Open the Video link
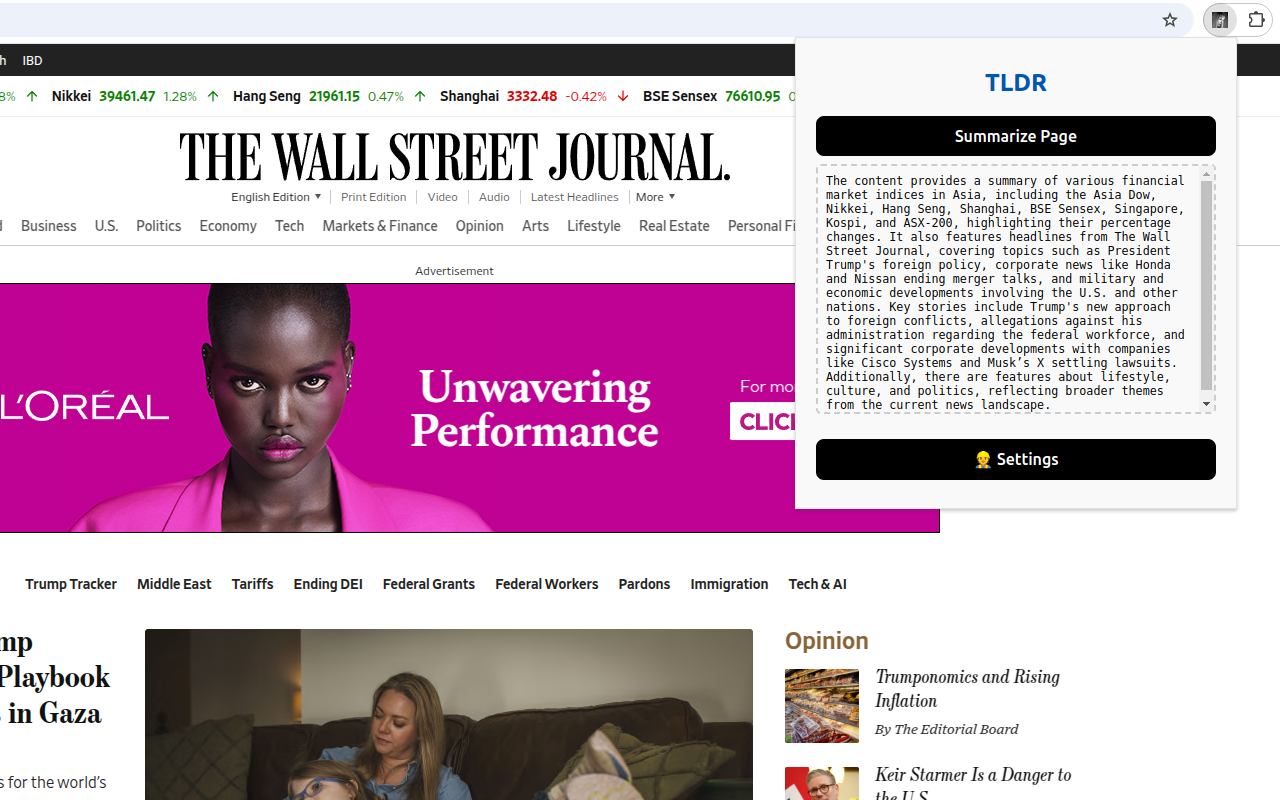Viewport: 1280px width, 800px height. (443, 197)
